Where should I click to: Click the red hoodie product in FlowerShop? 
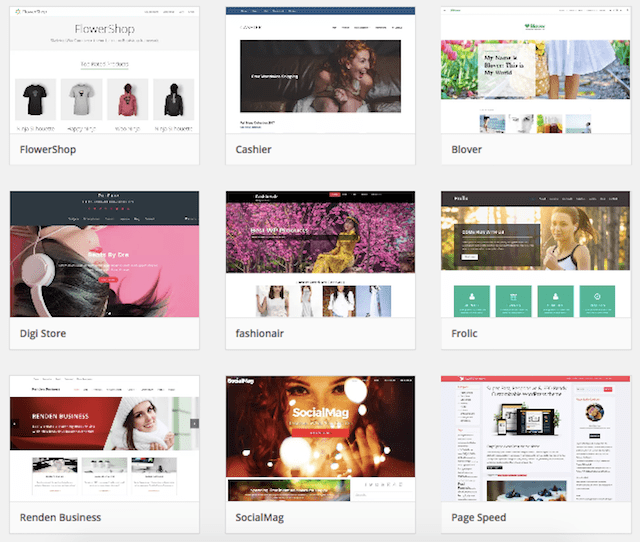[x=127, y=98]
